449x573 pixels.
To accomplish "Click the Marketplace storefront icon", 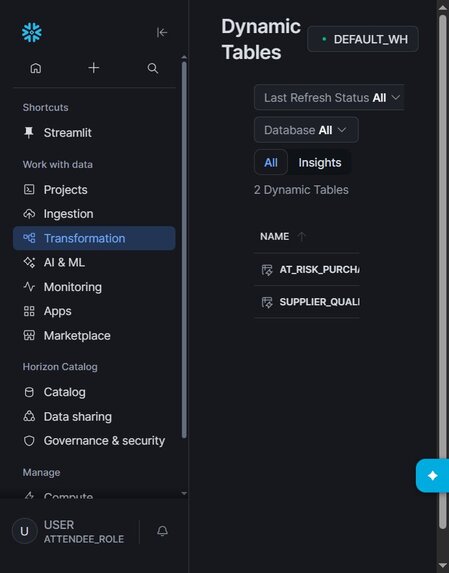I will point(29,335).
